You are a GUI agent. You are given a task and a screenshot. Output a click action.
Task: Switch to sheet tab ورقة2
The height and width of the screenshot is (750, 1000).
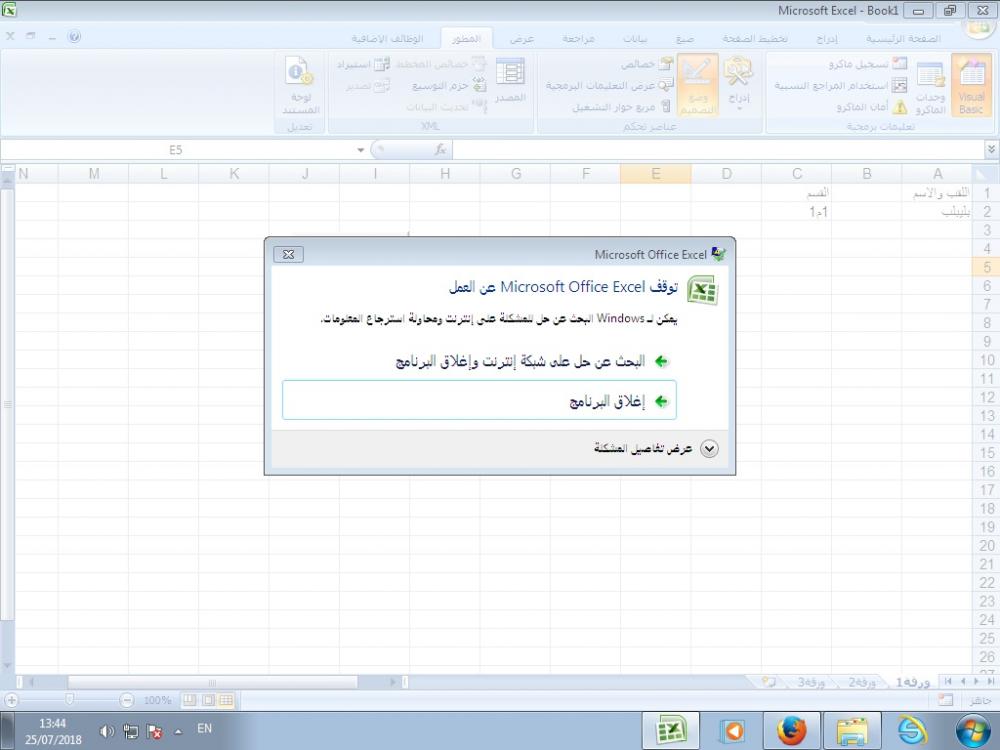coord(862,682)
